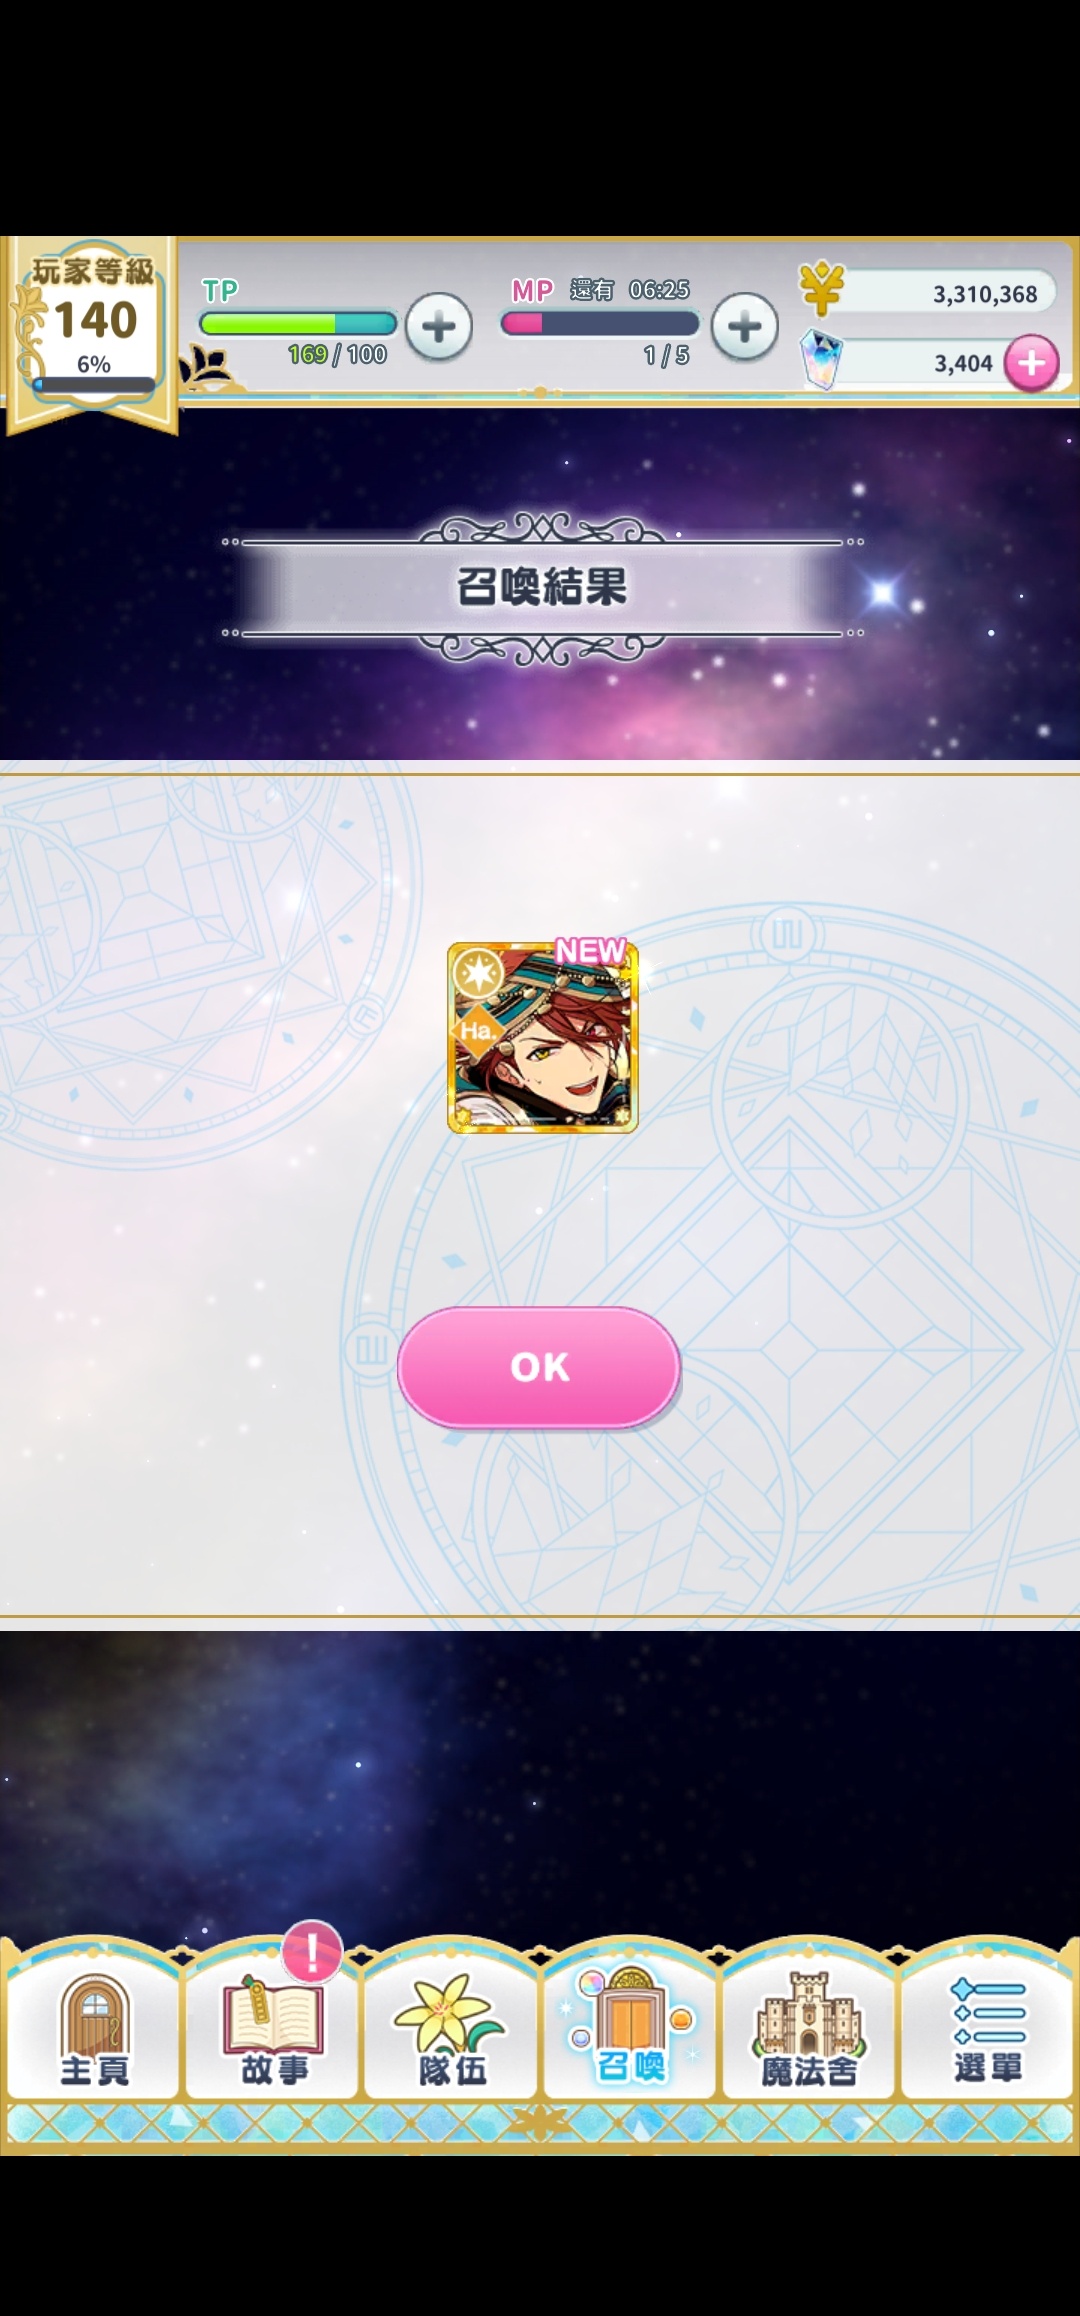Go to the 主頁 home tab
This screenshot has height=2316, width=1080.
[94, 2031]
